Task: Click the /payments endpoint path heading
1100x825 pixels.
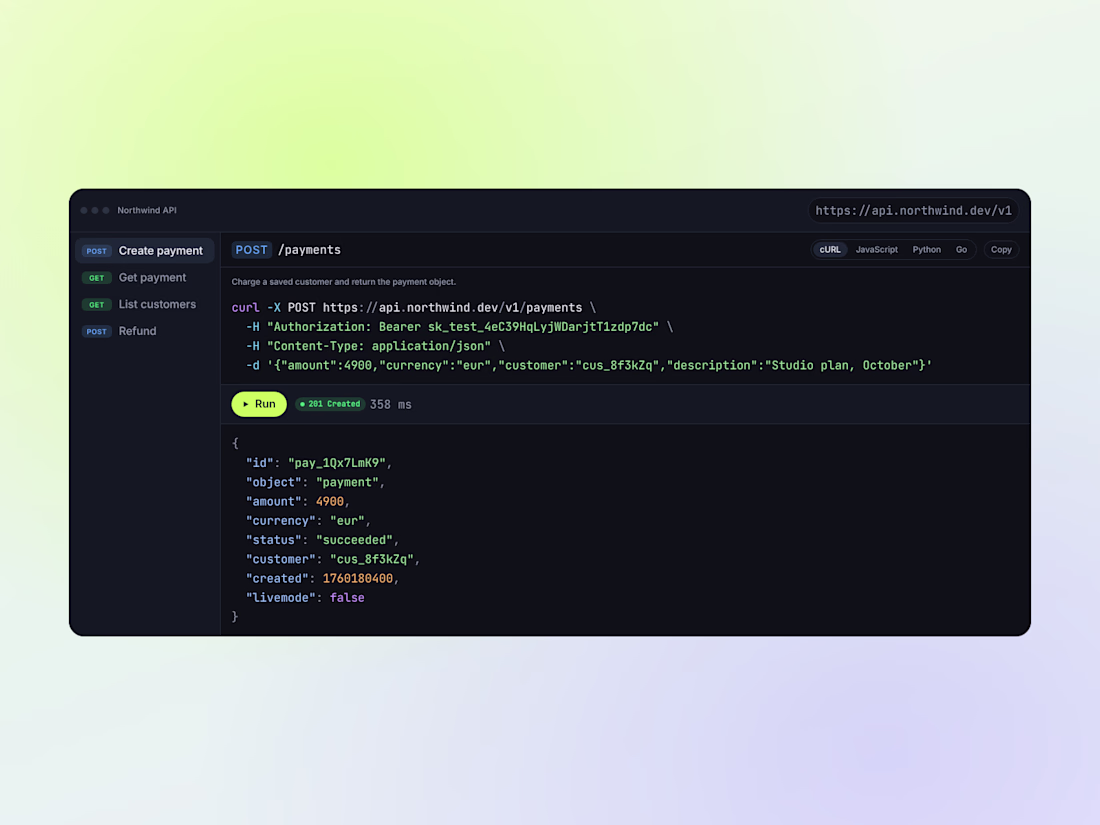Action: pyautogui.click(x=309, y=250)
